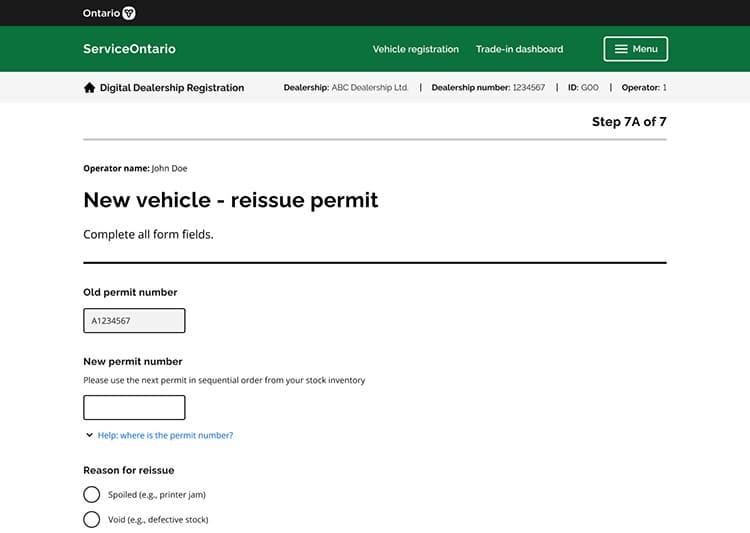Screen dimensions: 750x533
Task: Open the Vehicle registration nav item
Action: coord(415,49)
